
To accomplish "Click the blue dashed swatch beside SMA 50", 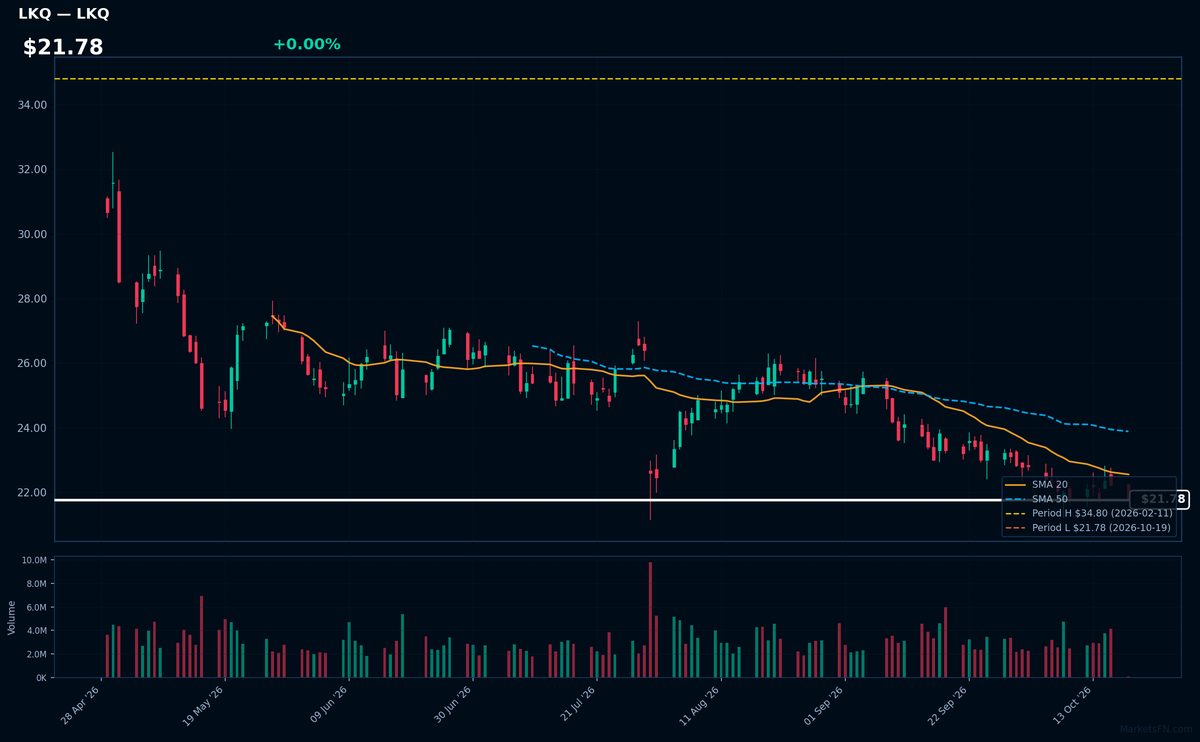I will pyautogui.click(x=1016, y=498).
